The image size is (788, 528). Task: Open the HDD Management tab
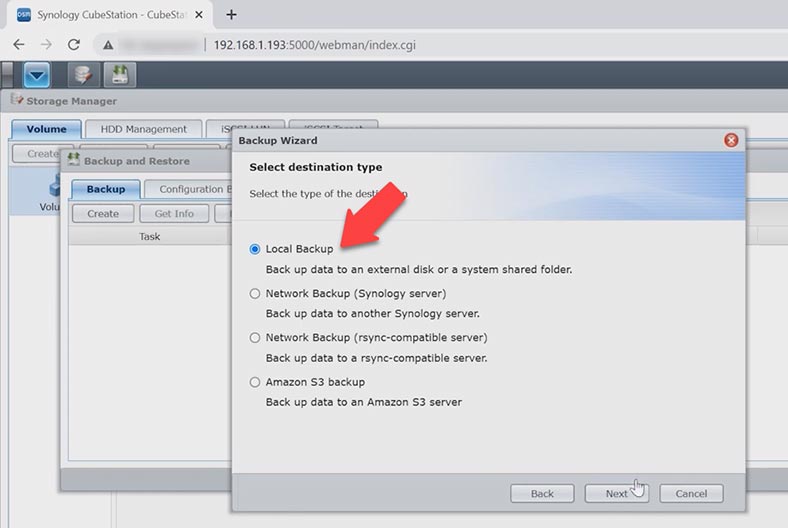[144, 129]
